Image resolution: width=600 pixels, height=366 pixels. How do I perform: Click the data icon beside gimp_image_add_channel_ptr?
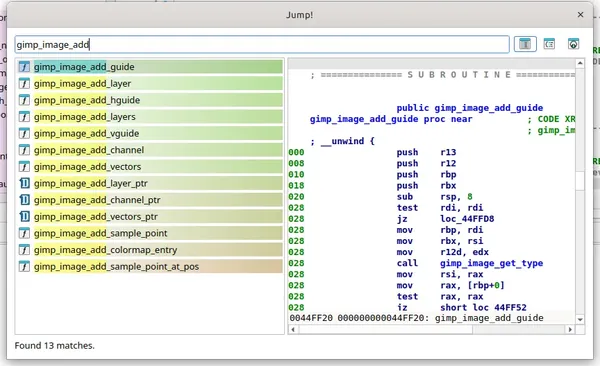coord(24,200)
